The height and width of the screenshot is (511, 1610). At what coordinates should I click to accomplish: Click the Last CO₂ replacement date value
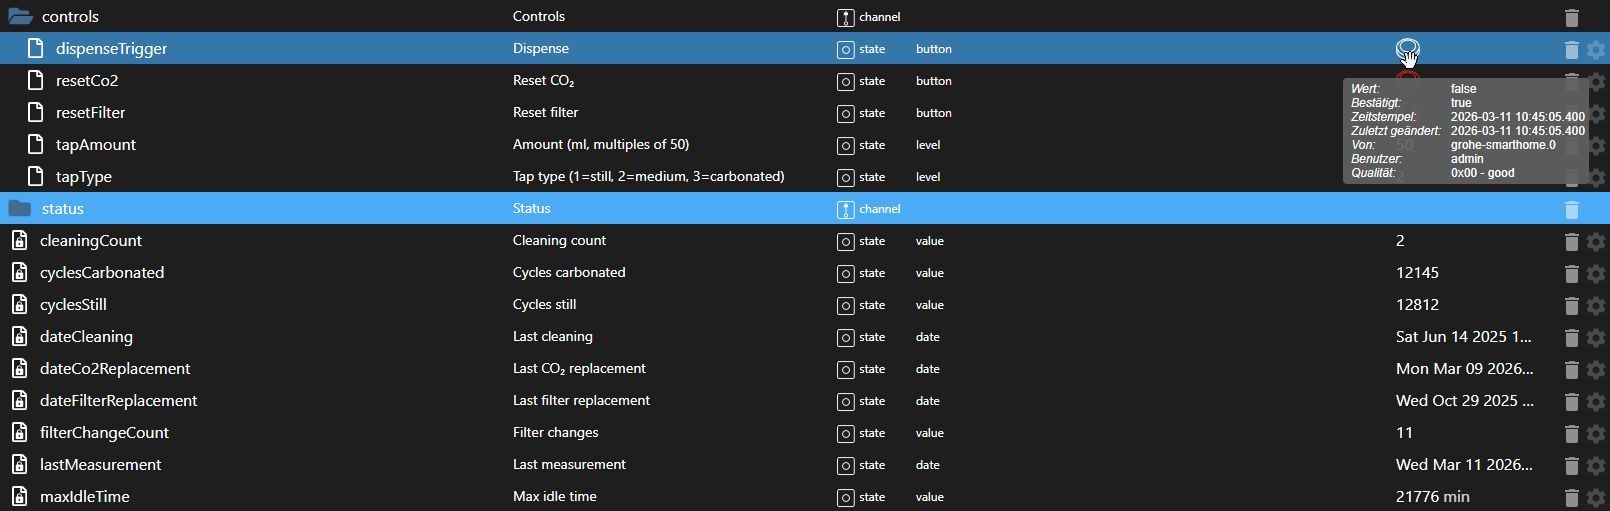coord(1464,369)
